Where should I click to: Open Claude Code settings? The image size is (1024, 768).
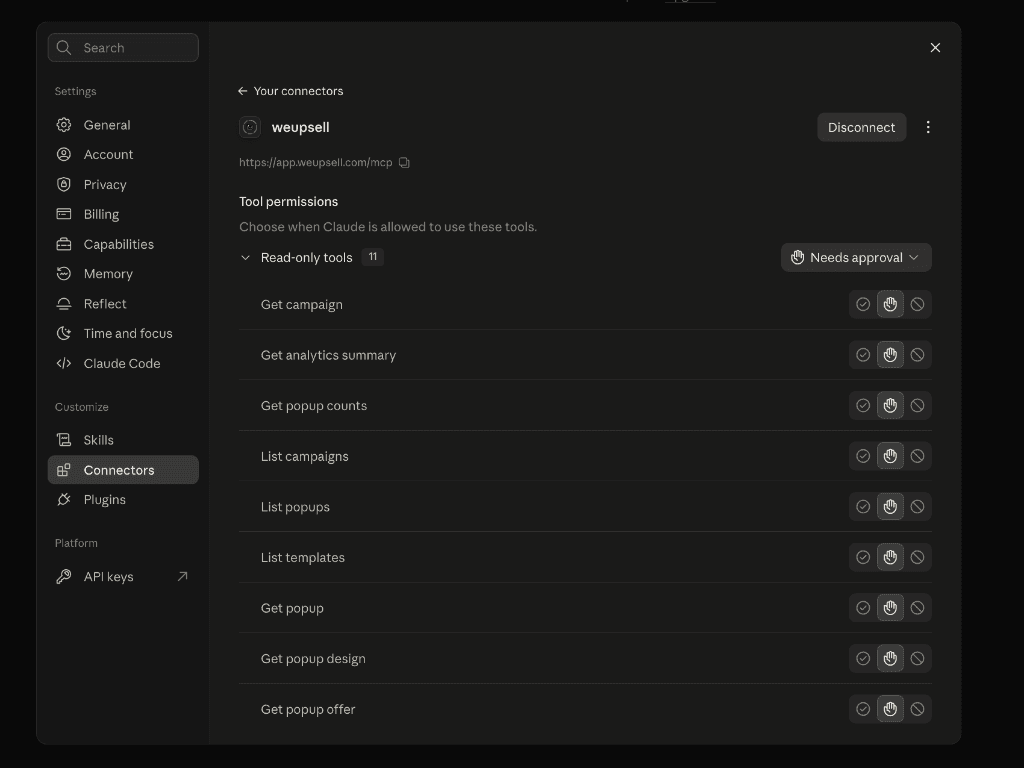123,363
